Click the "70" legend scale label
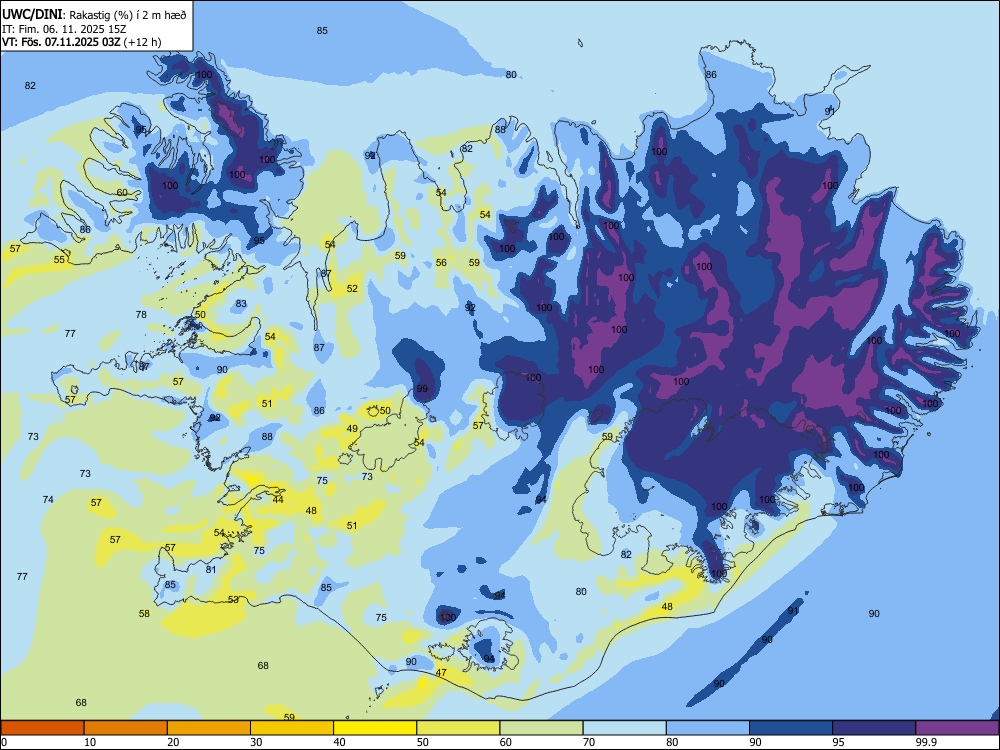This screenshot has height=750, width=1000. click(589, 742)
